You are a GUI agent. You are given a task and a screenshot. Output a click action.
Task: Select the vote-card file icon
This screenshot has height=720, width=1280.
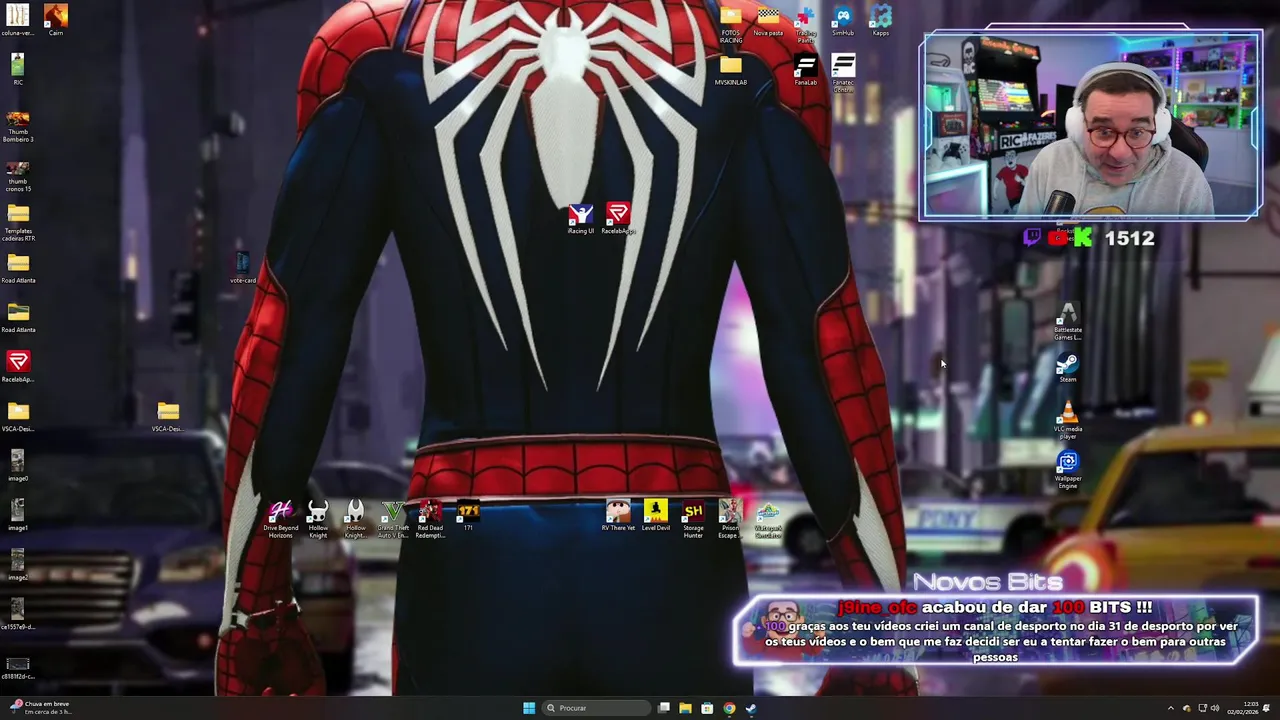pos(243,266)
